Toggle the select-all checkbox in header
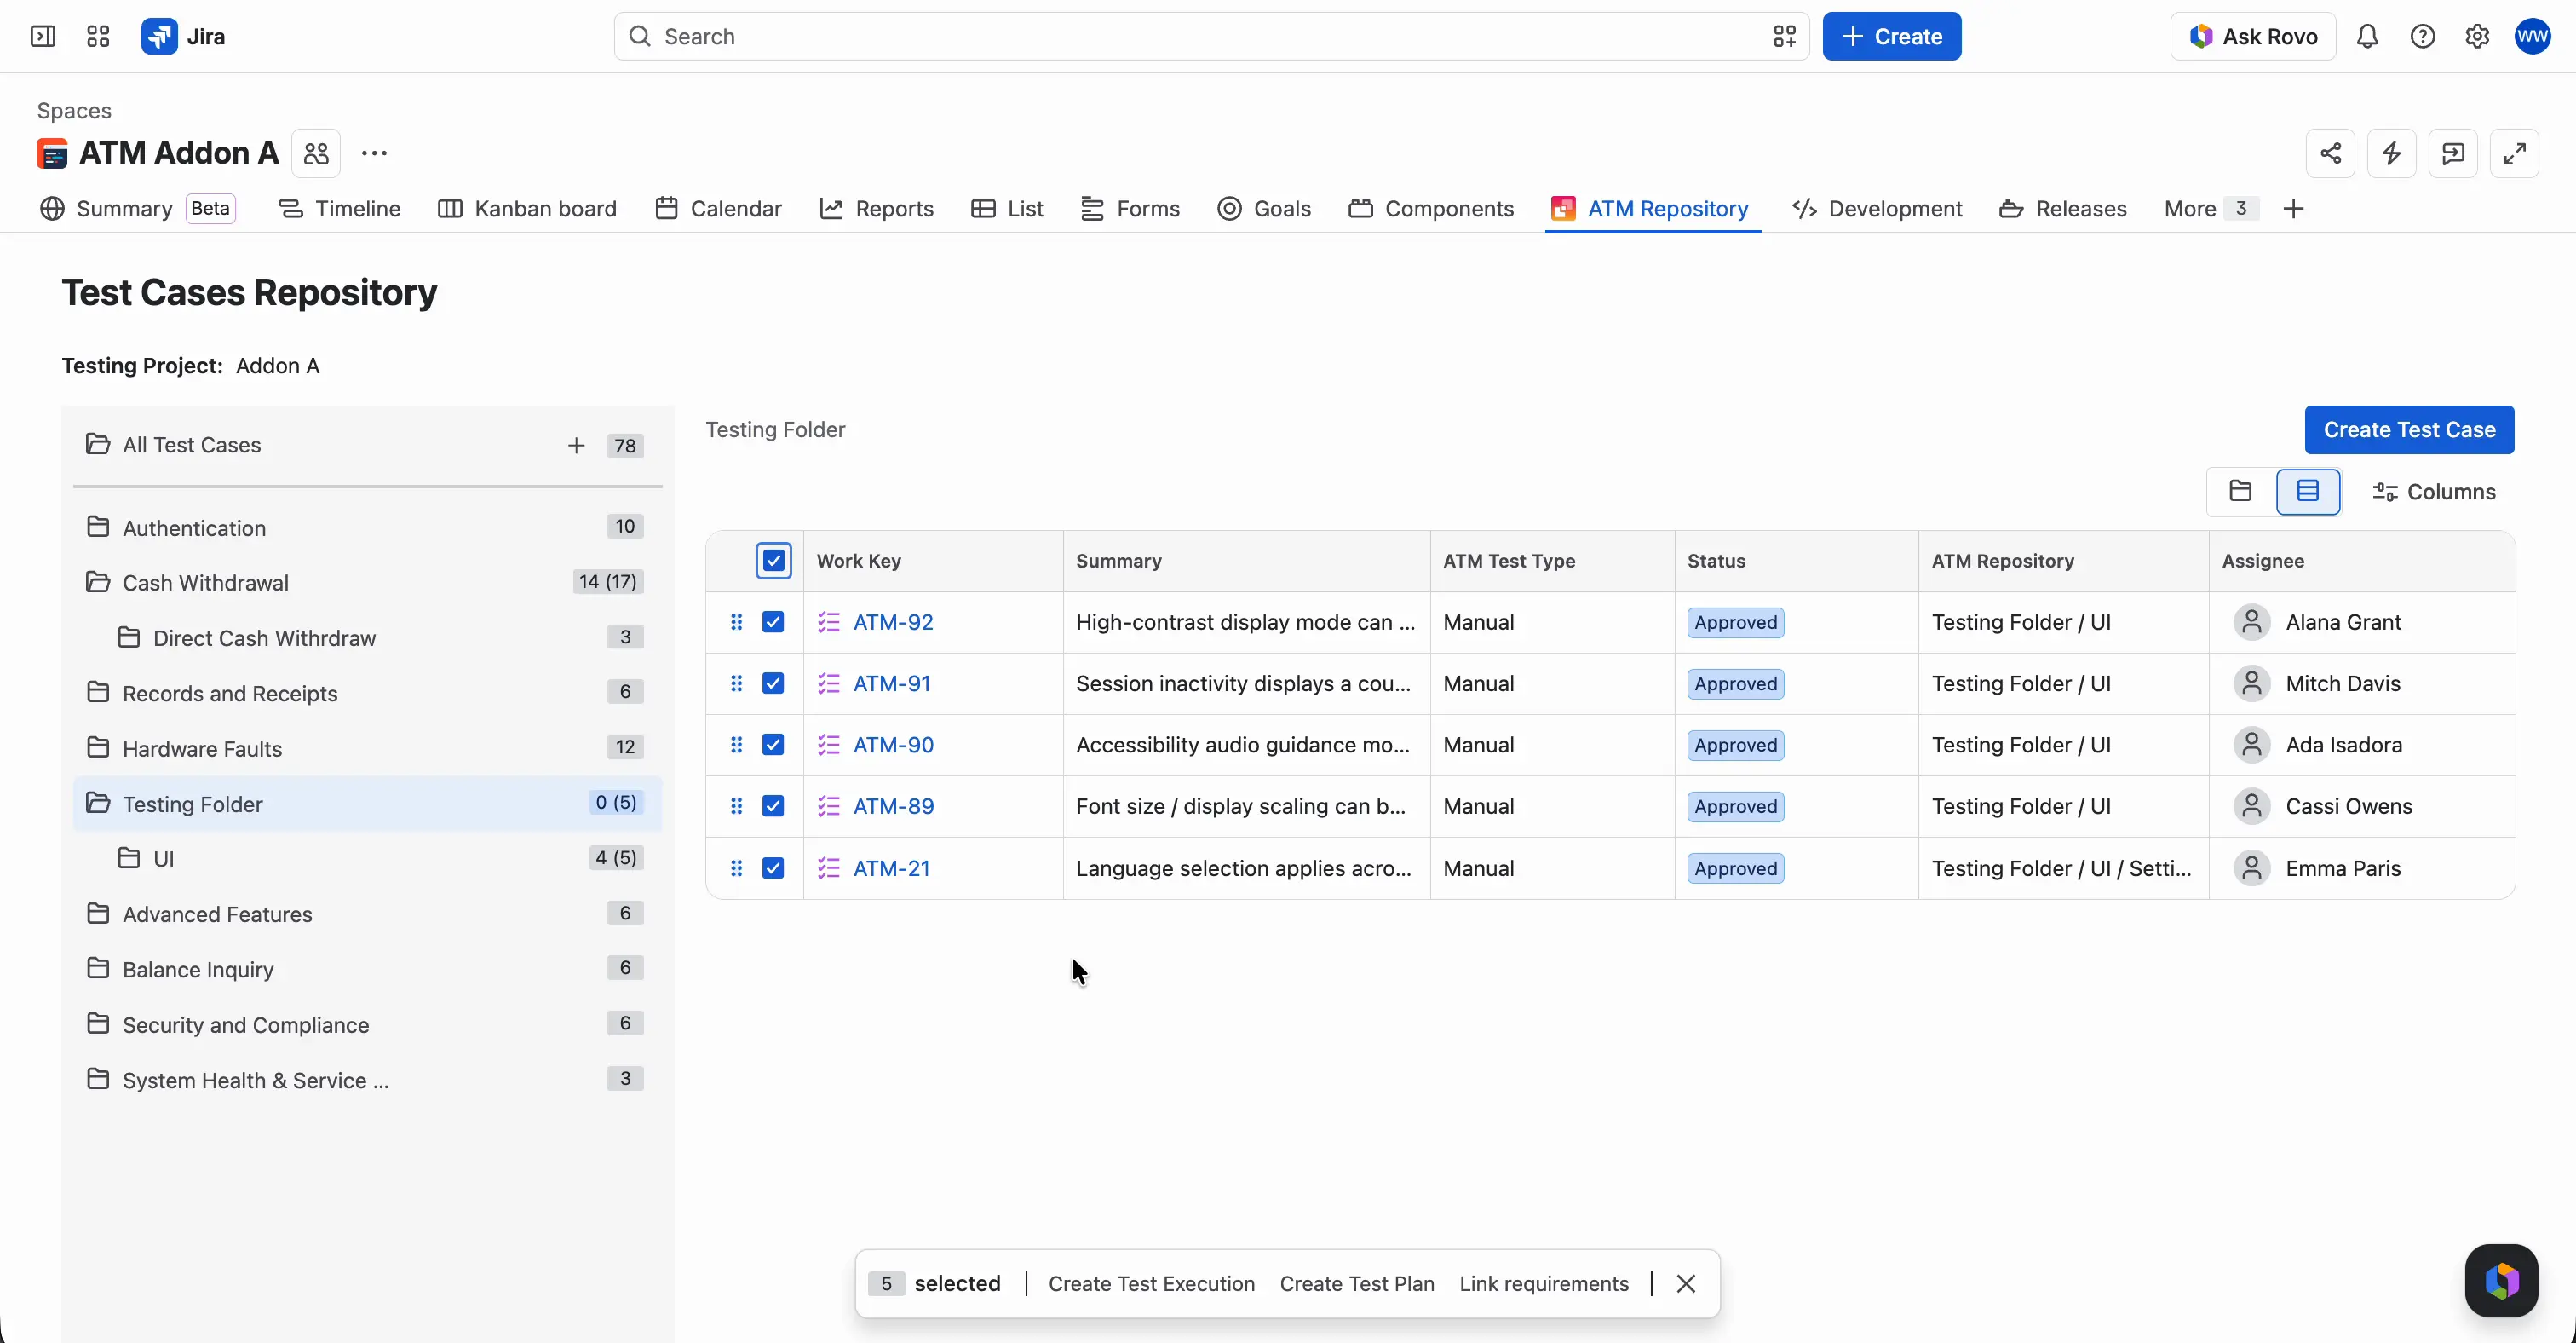 coord(773,561)
